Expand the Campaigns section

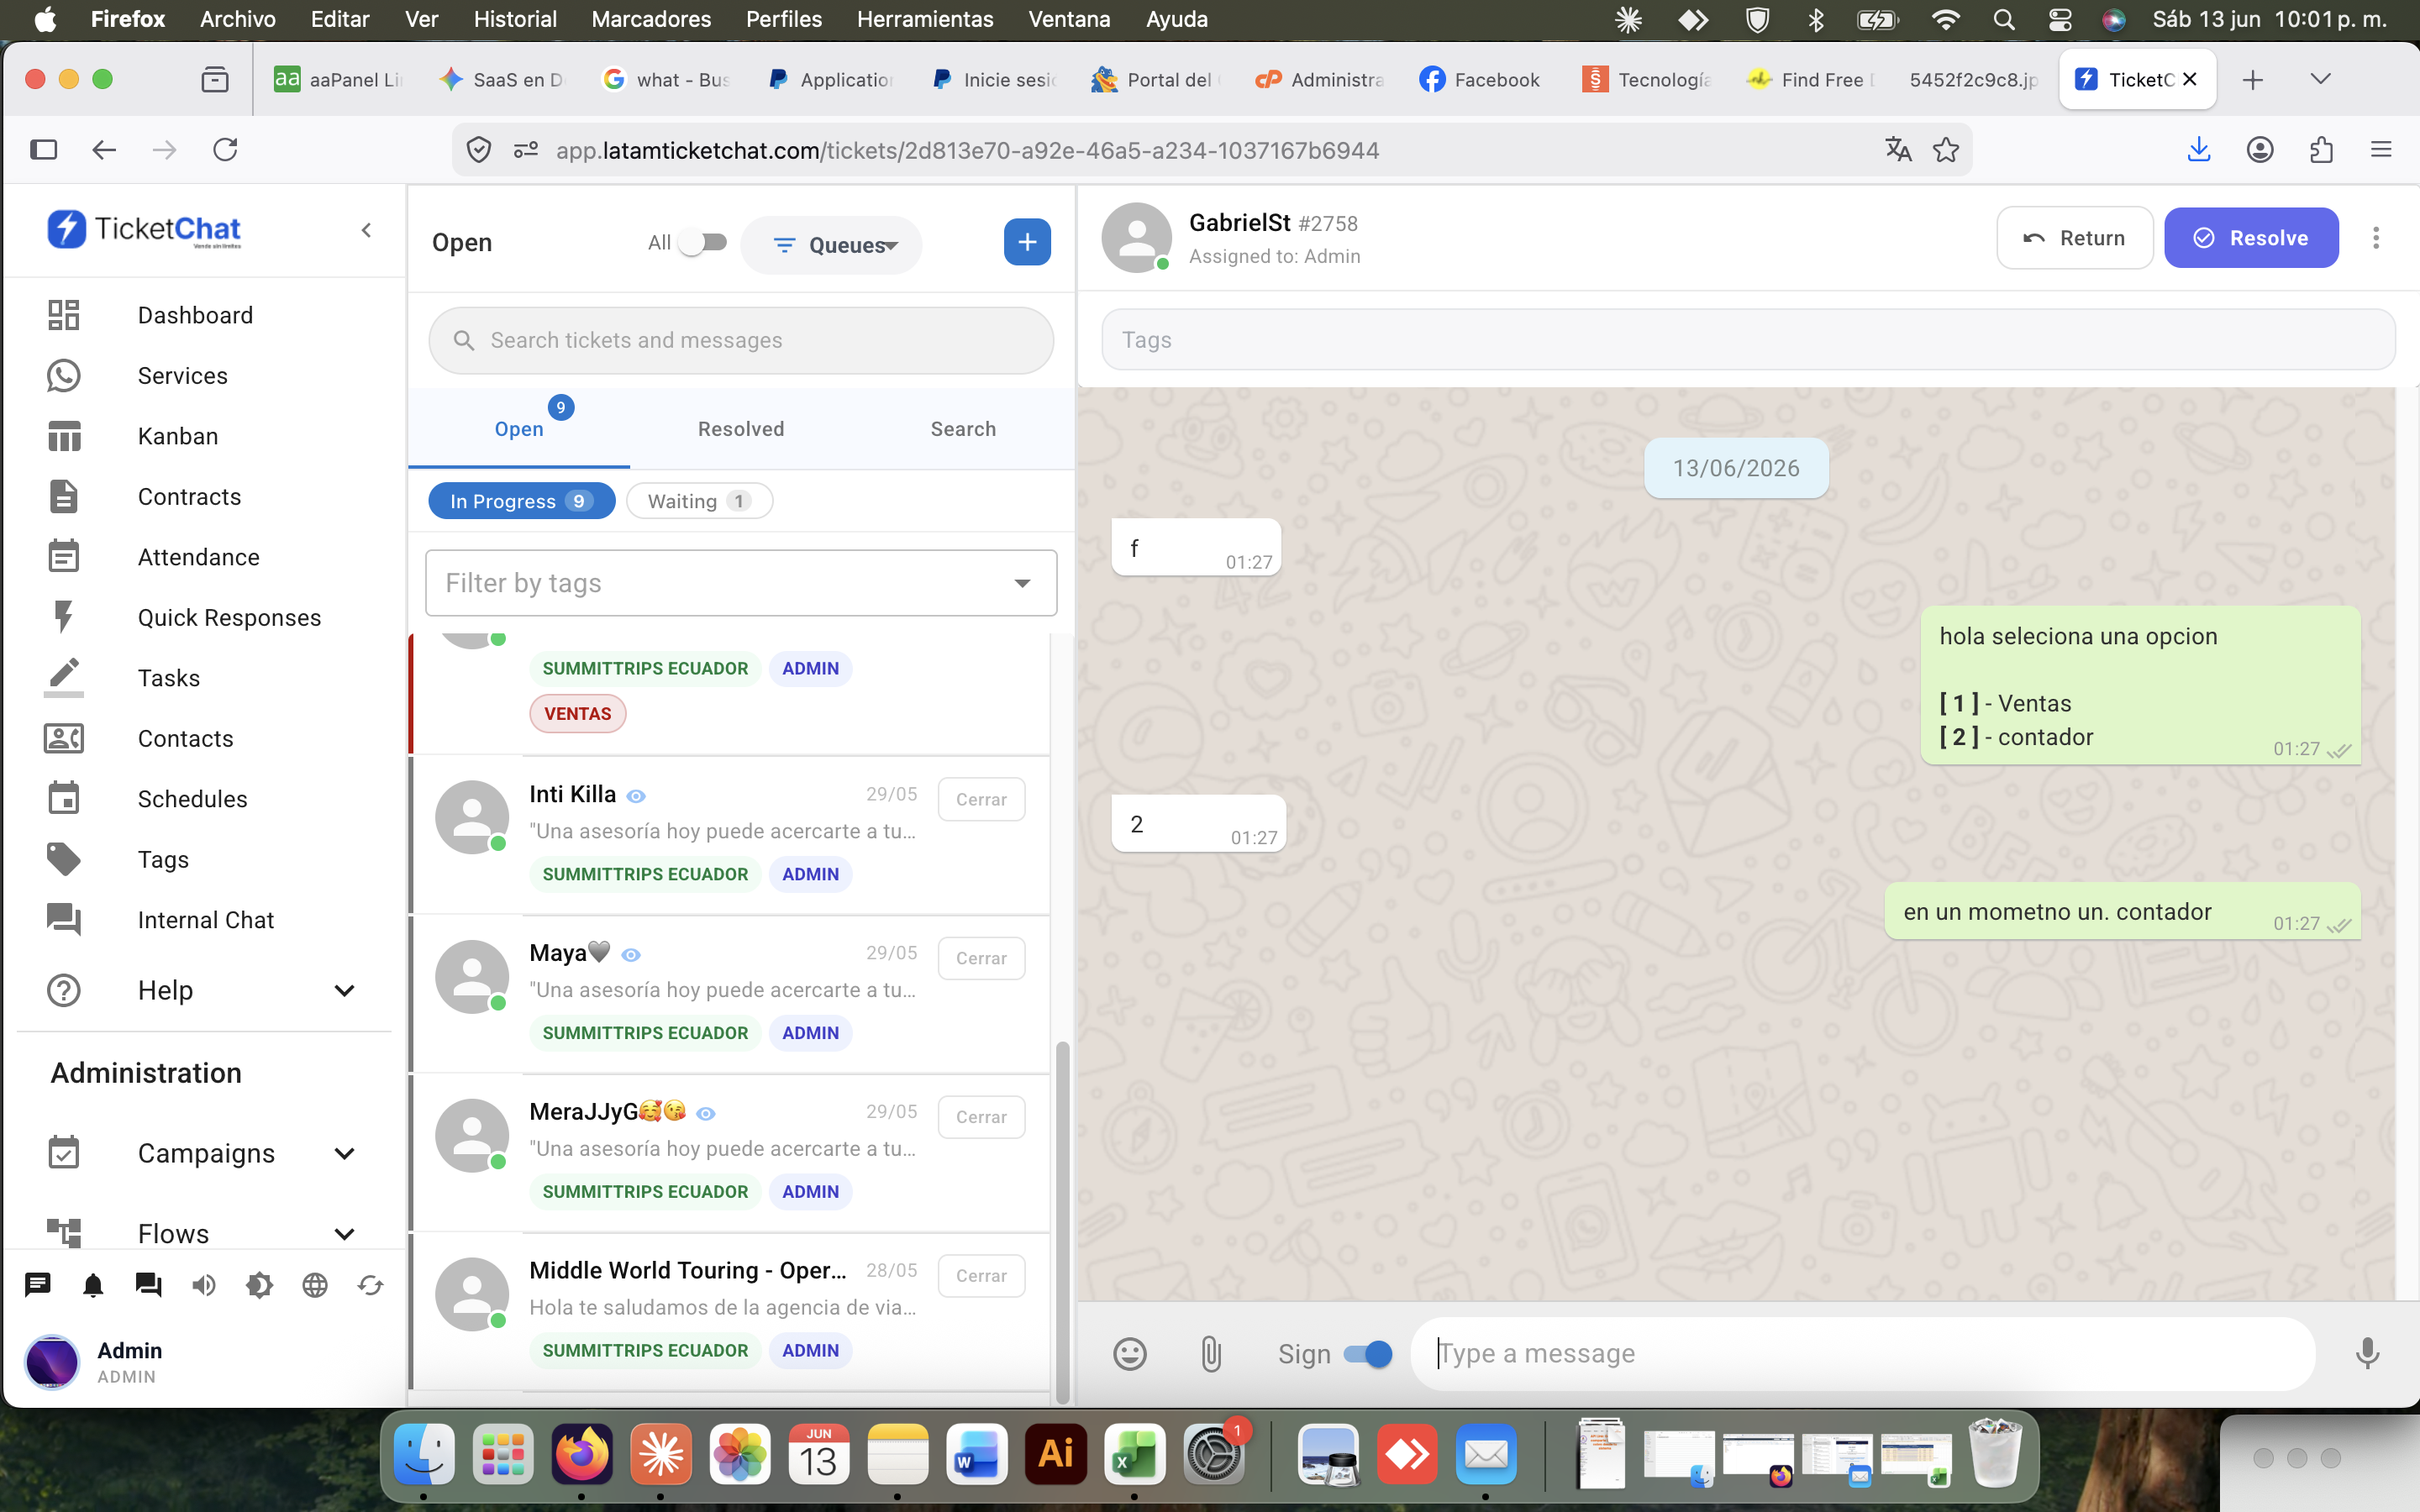tap(344, 1153)
